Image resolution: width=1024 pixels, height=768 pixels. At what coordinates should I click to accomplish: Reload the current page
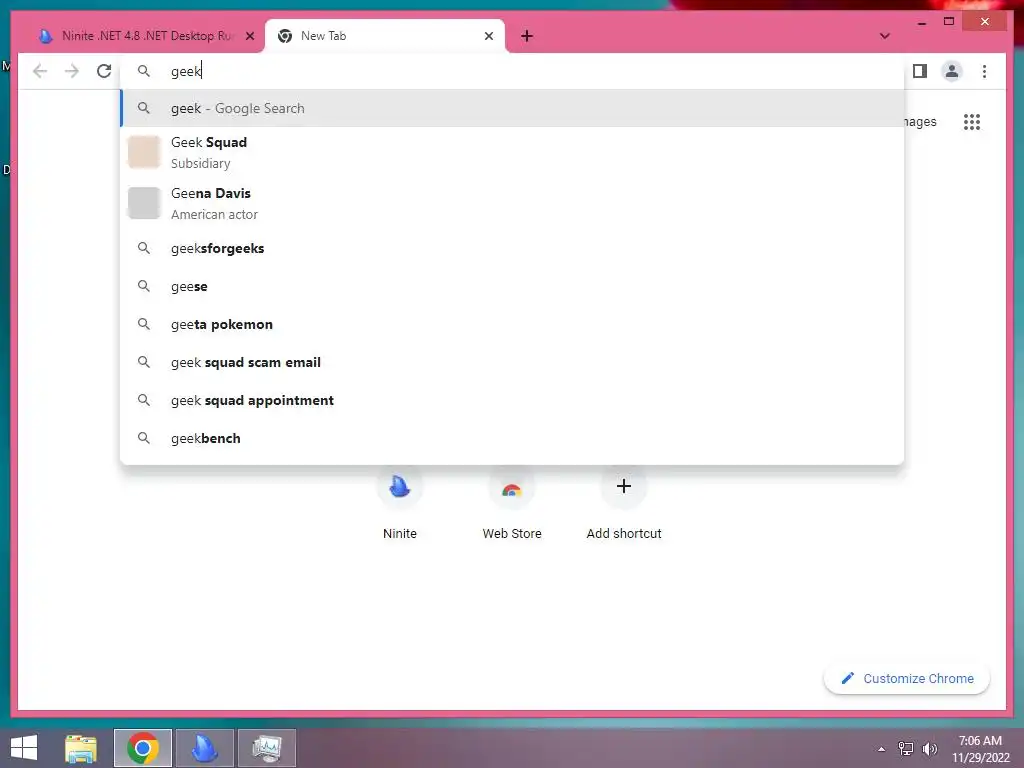pos(104,71)
